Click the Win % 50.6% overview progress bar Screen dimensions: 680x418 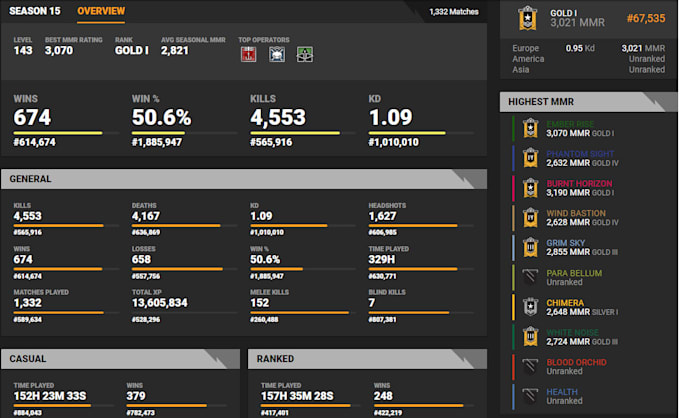184,133
